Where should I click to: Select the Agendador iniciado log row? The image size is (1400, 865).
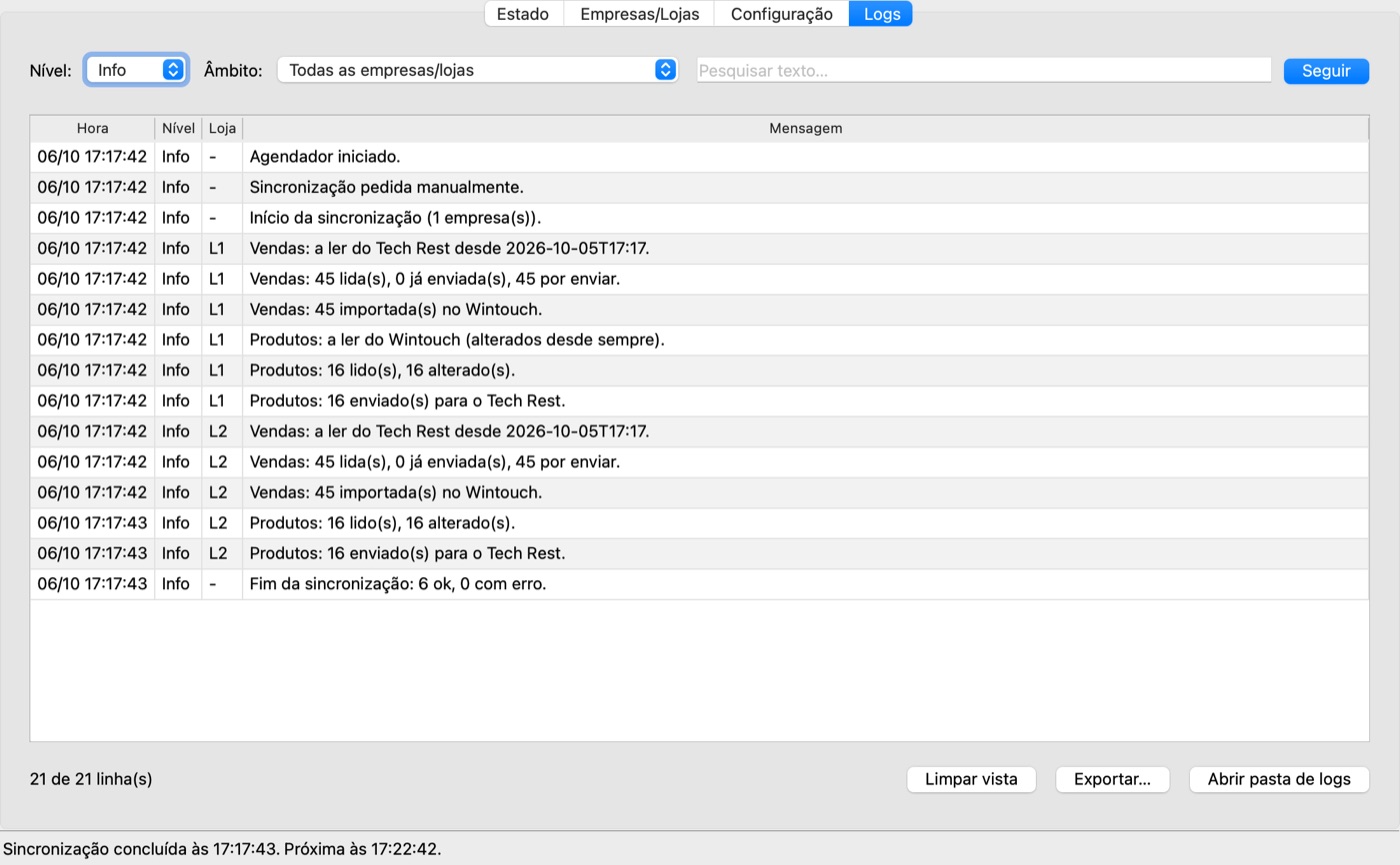click(x=699, y=157)
